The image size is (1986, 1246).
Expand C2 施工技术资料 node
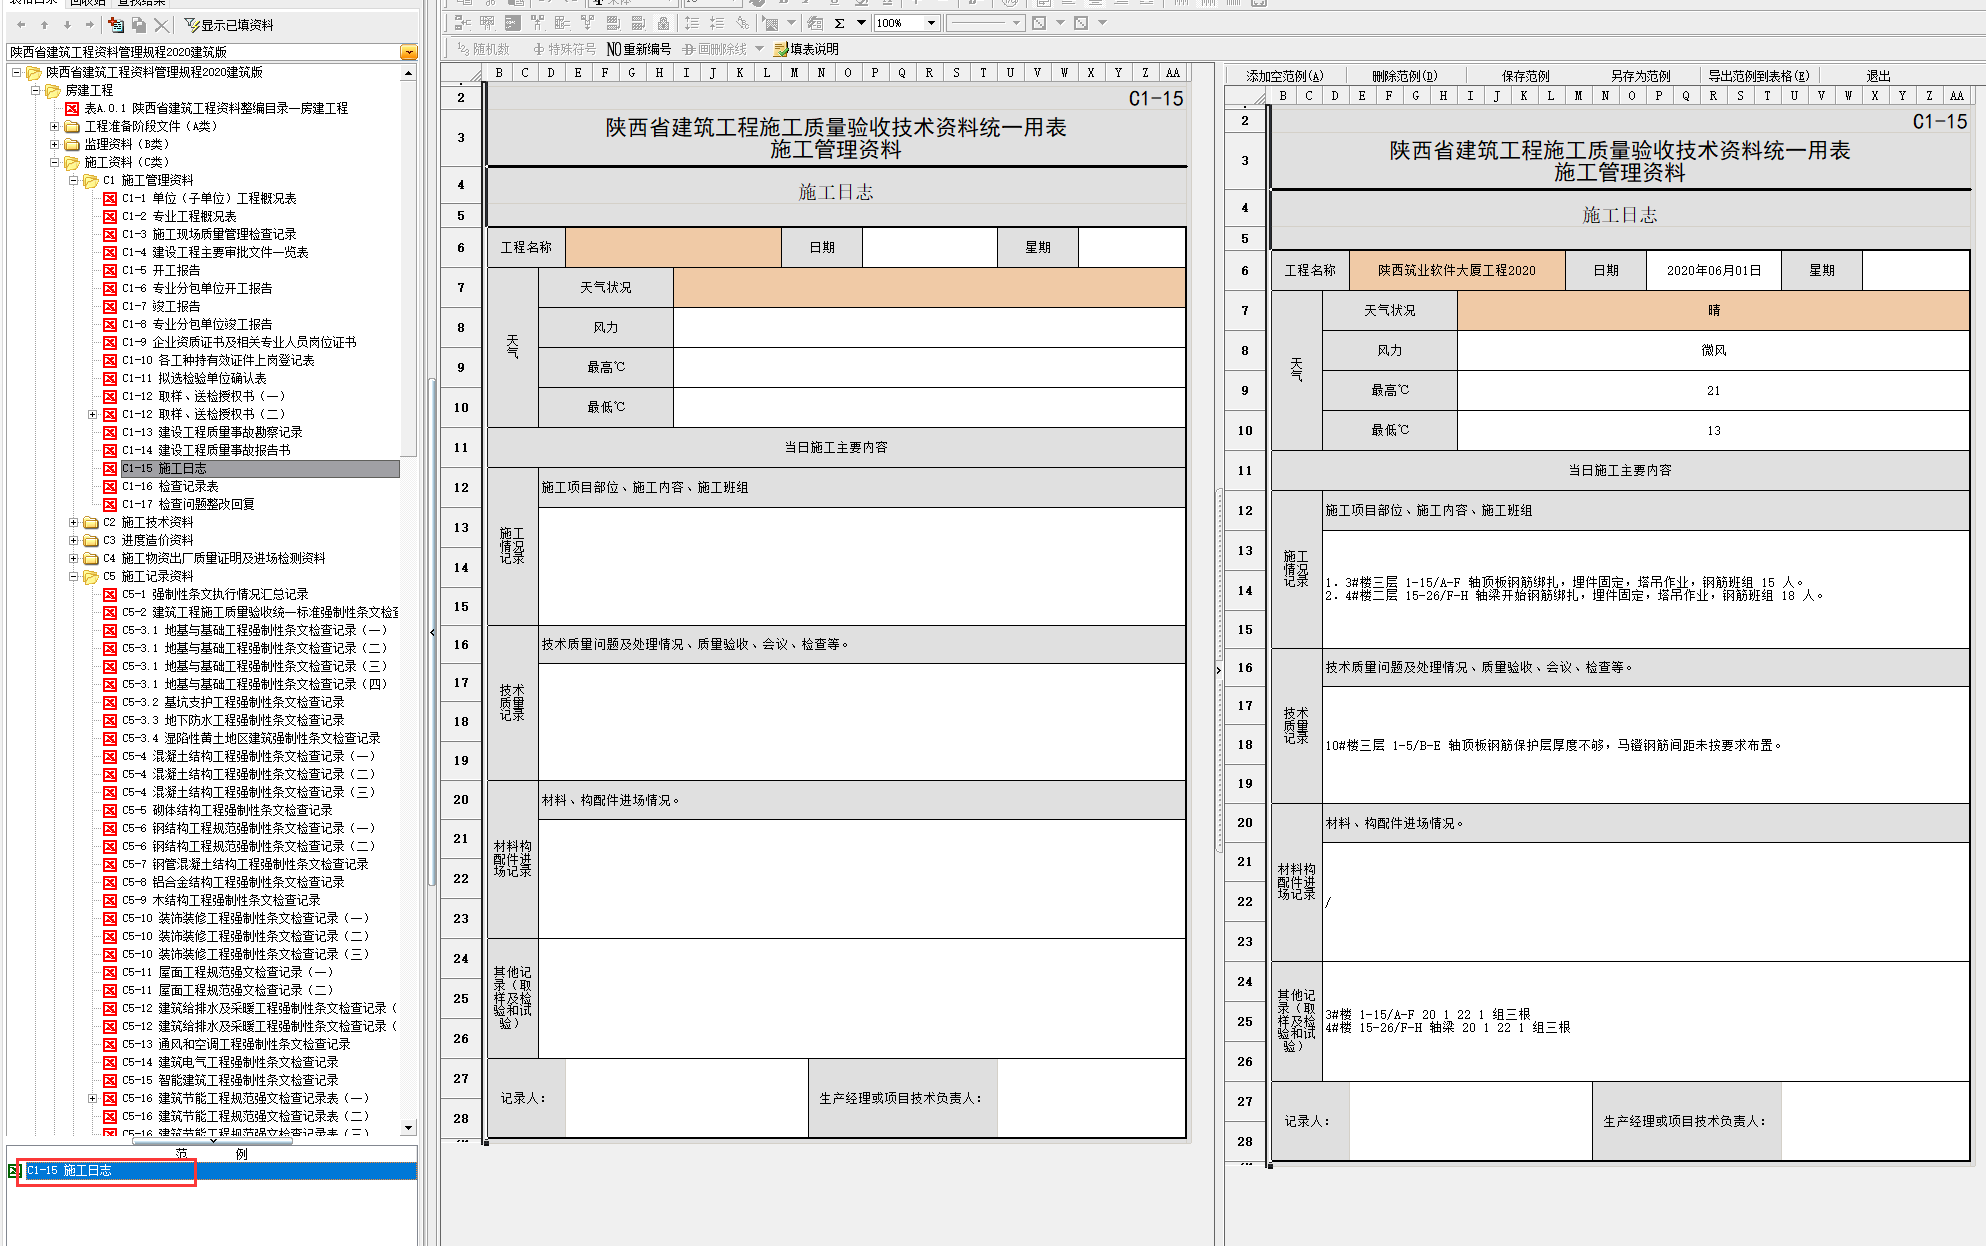click(73, 522)
